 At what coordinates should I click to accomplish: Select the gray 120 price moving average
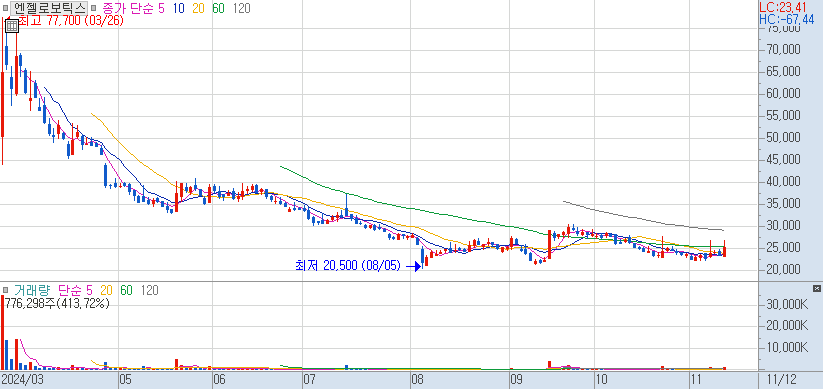241,8
